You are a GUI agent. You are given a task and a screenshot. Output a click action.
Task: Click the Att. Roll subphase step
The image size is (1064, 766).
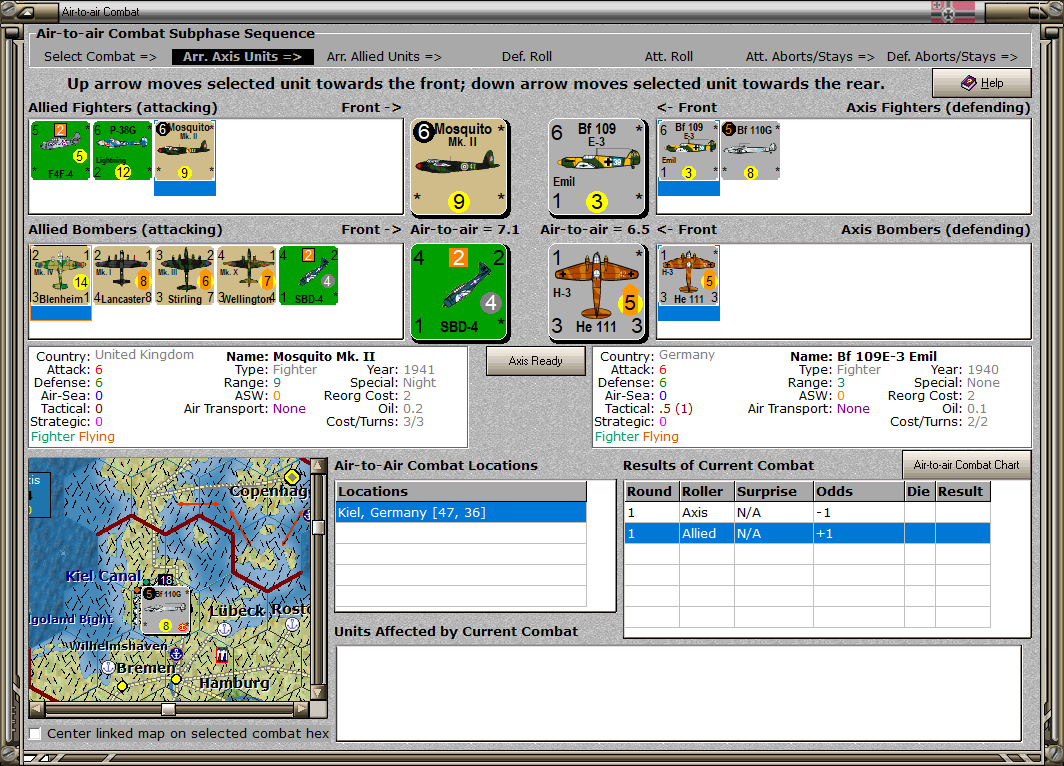click(x=668, y=57)
